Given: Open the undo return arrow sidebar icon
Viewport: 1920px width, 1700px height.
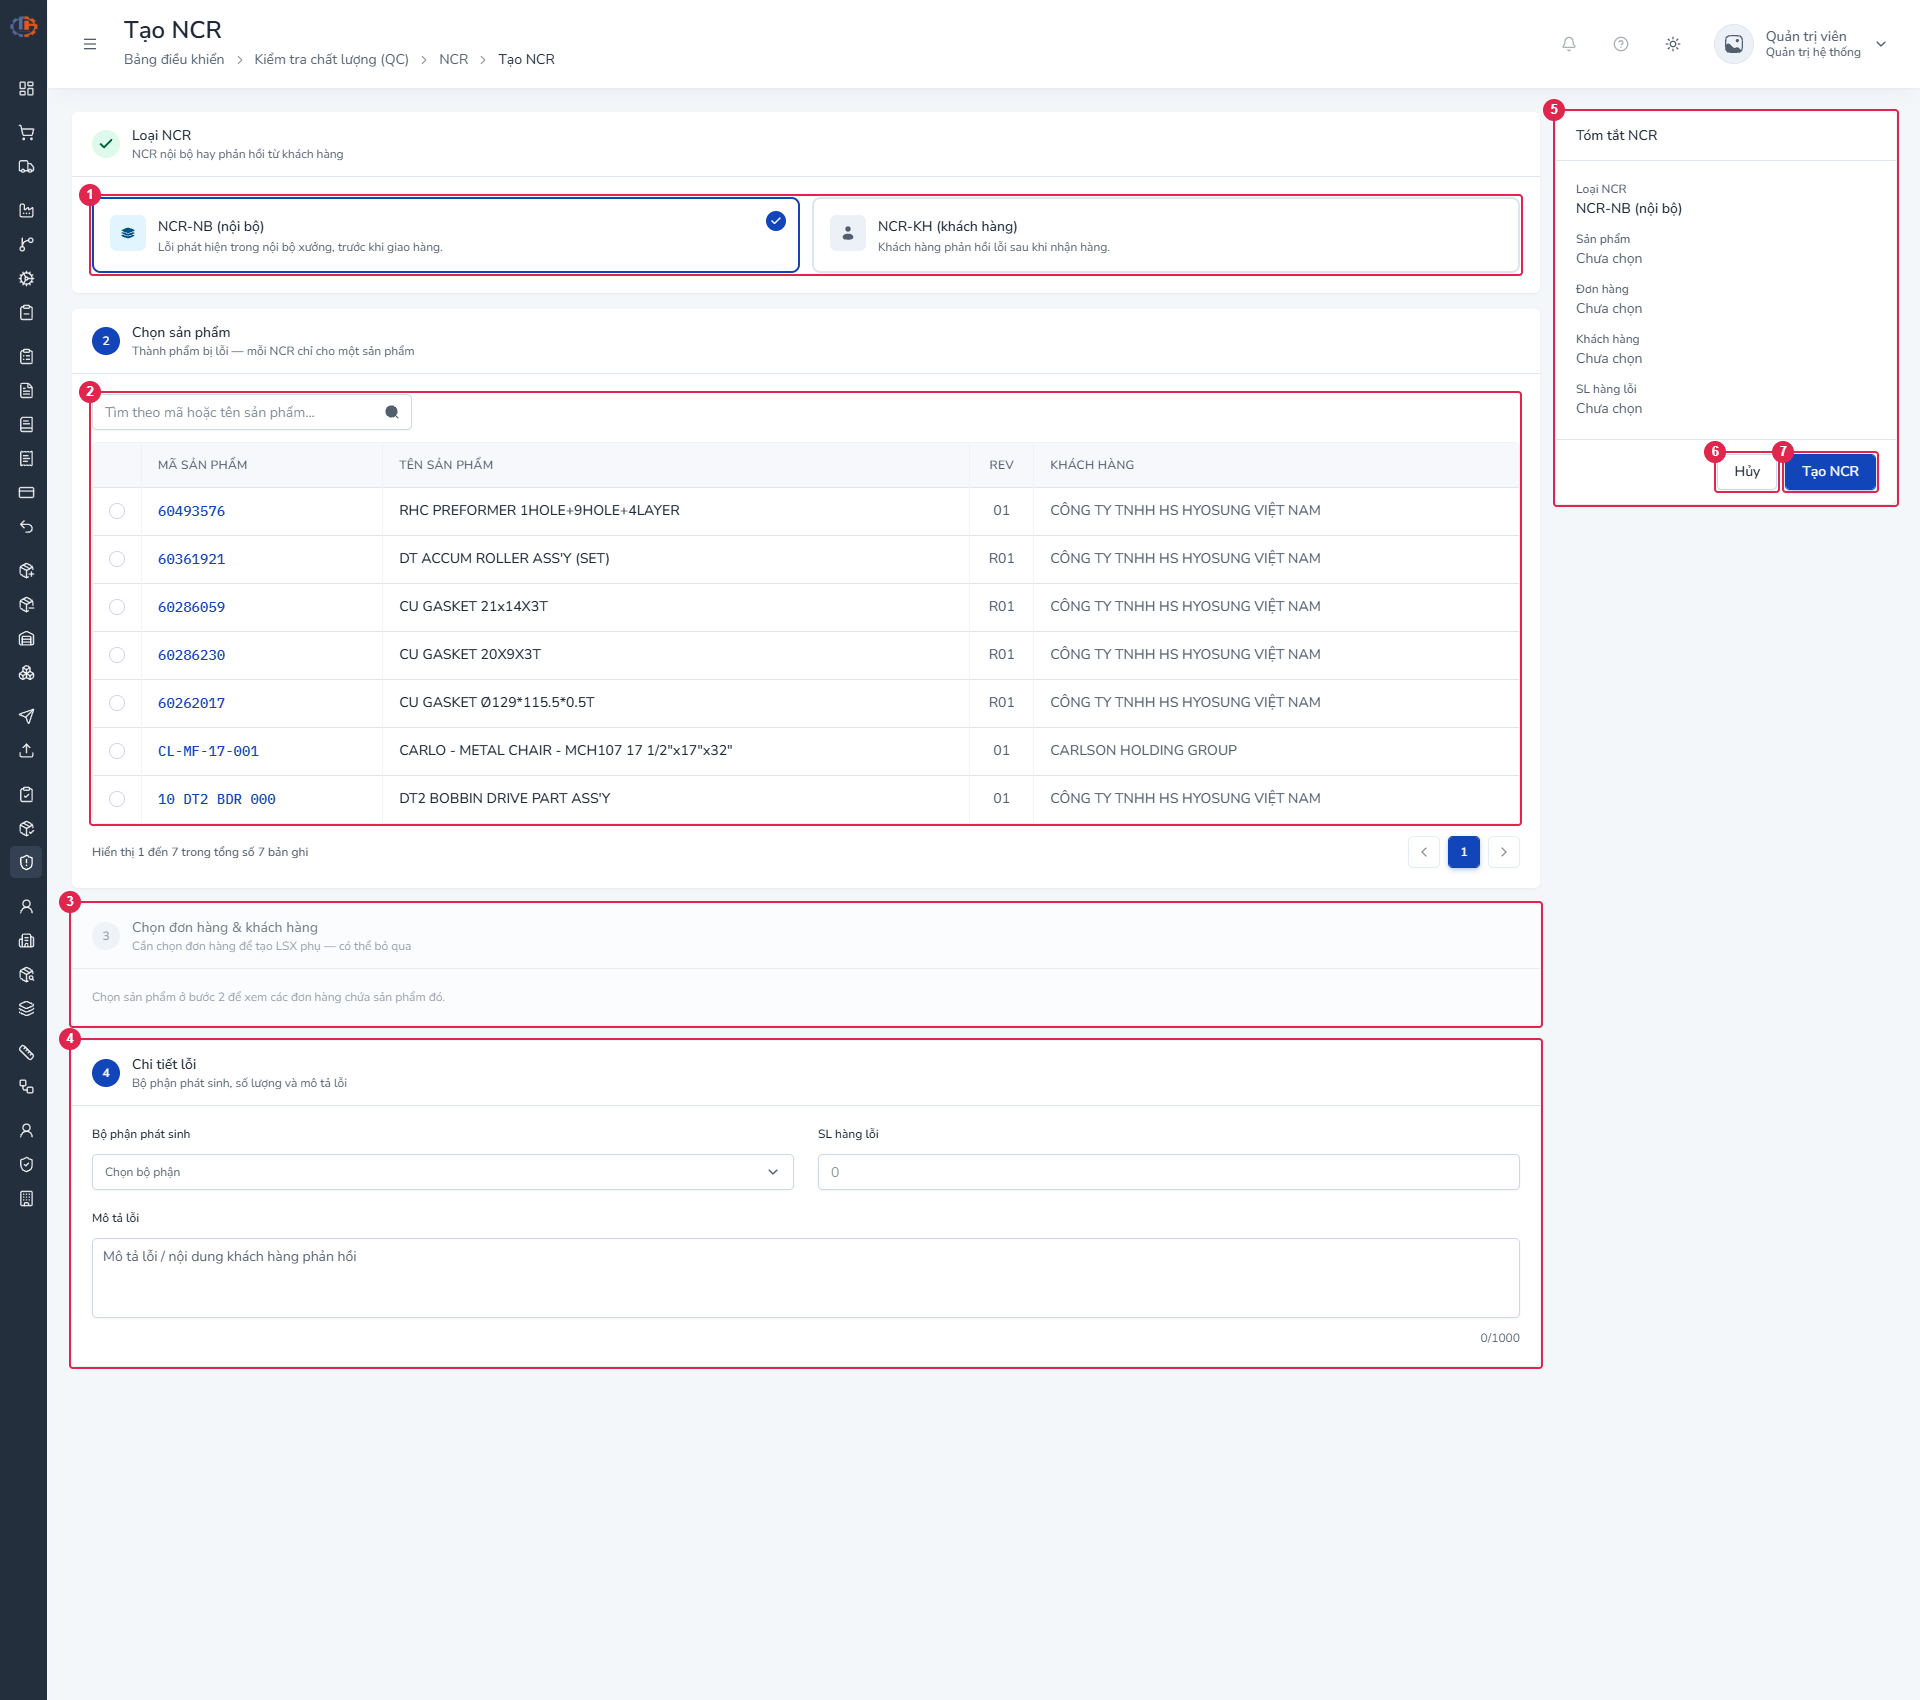Looking at the screenshot, I should point(26,527).
